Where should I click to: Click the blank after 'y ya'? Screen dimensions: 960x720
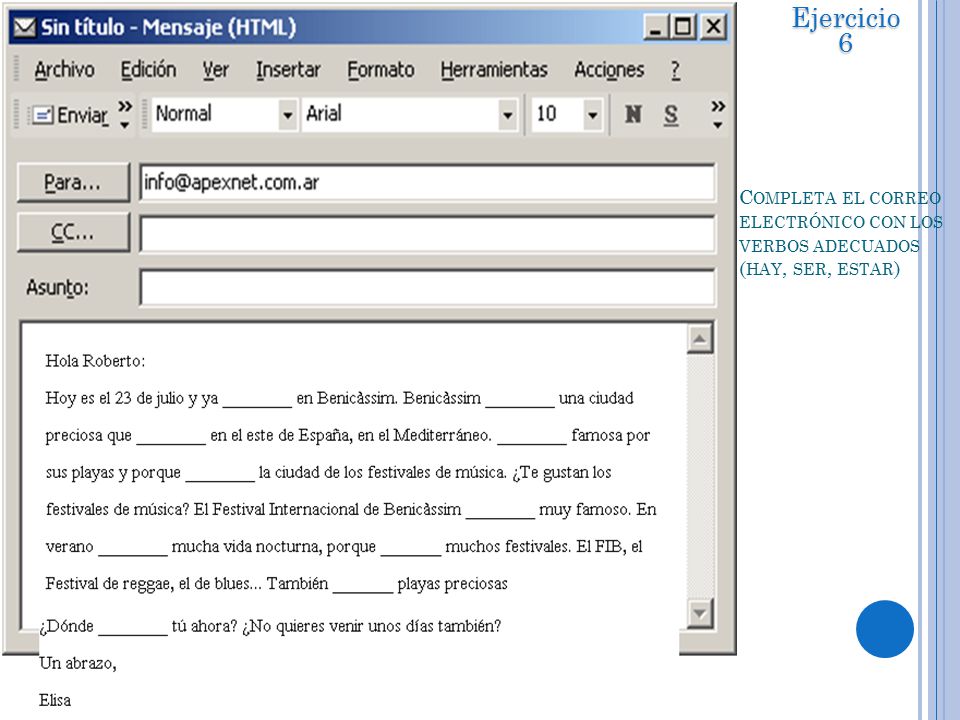[257, 400]
